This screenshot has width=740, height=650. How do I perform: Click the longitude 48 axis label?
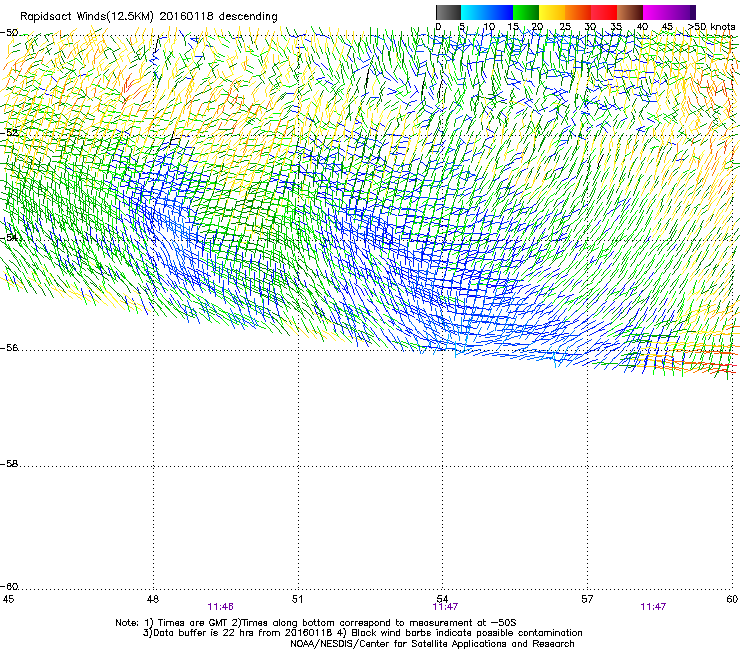pos(153,599)
